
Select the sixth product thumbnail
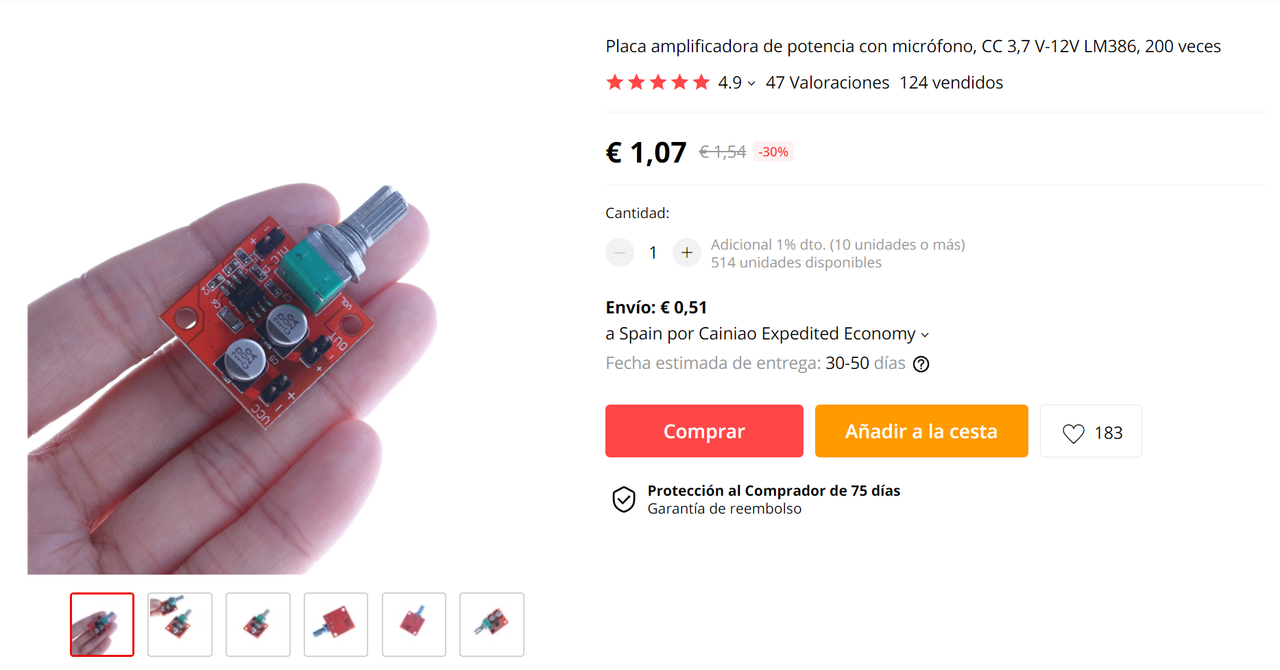pos(492,625)
